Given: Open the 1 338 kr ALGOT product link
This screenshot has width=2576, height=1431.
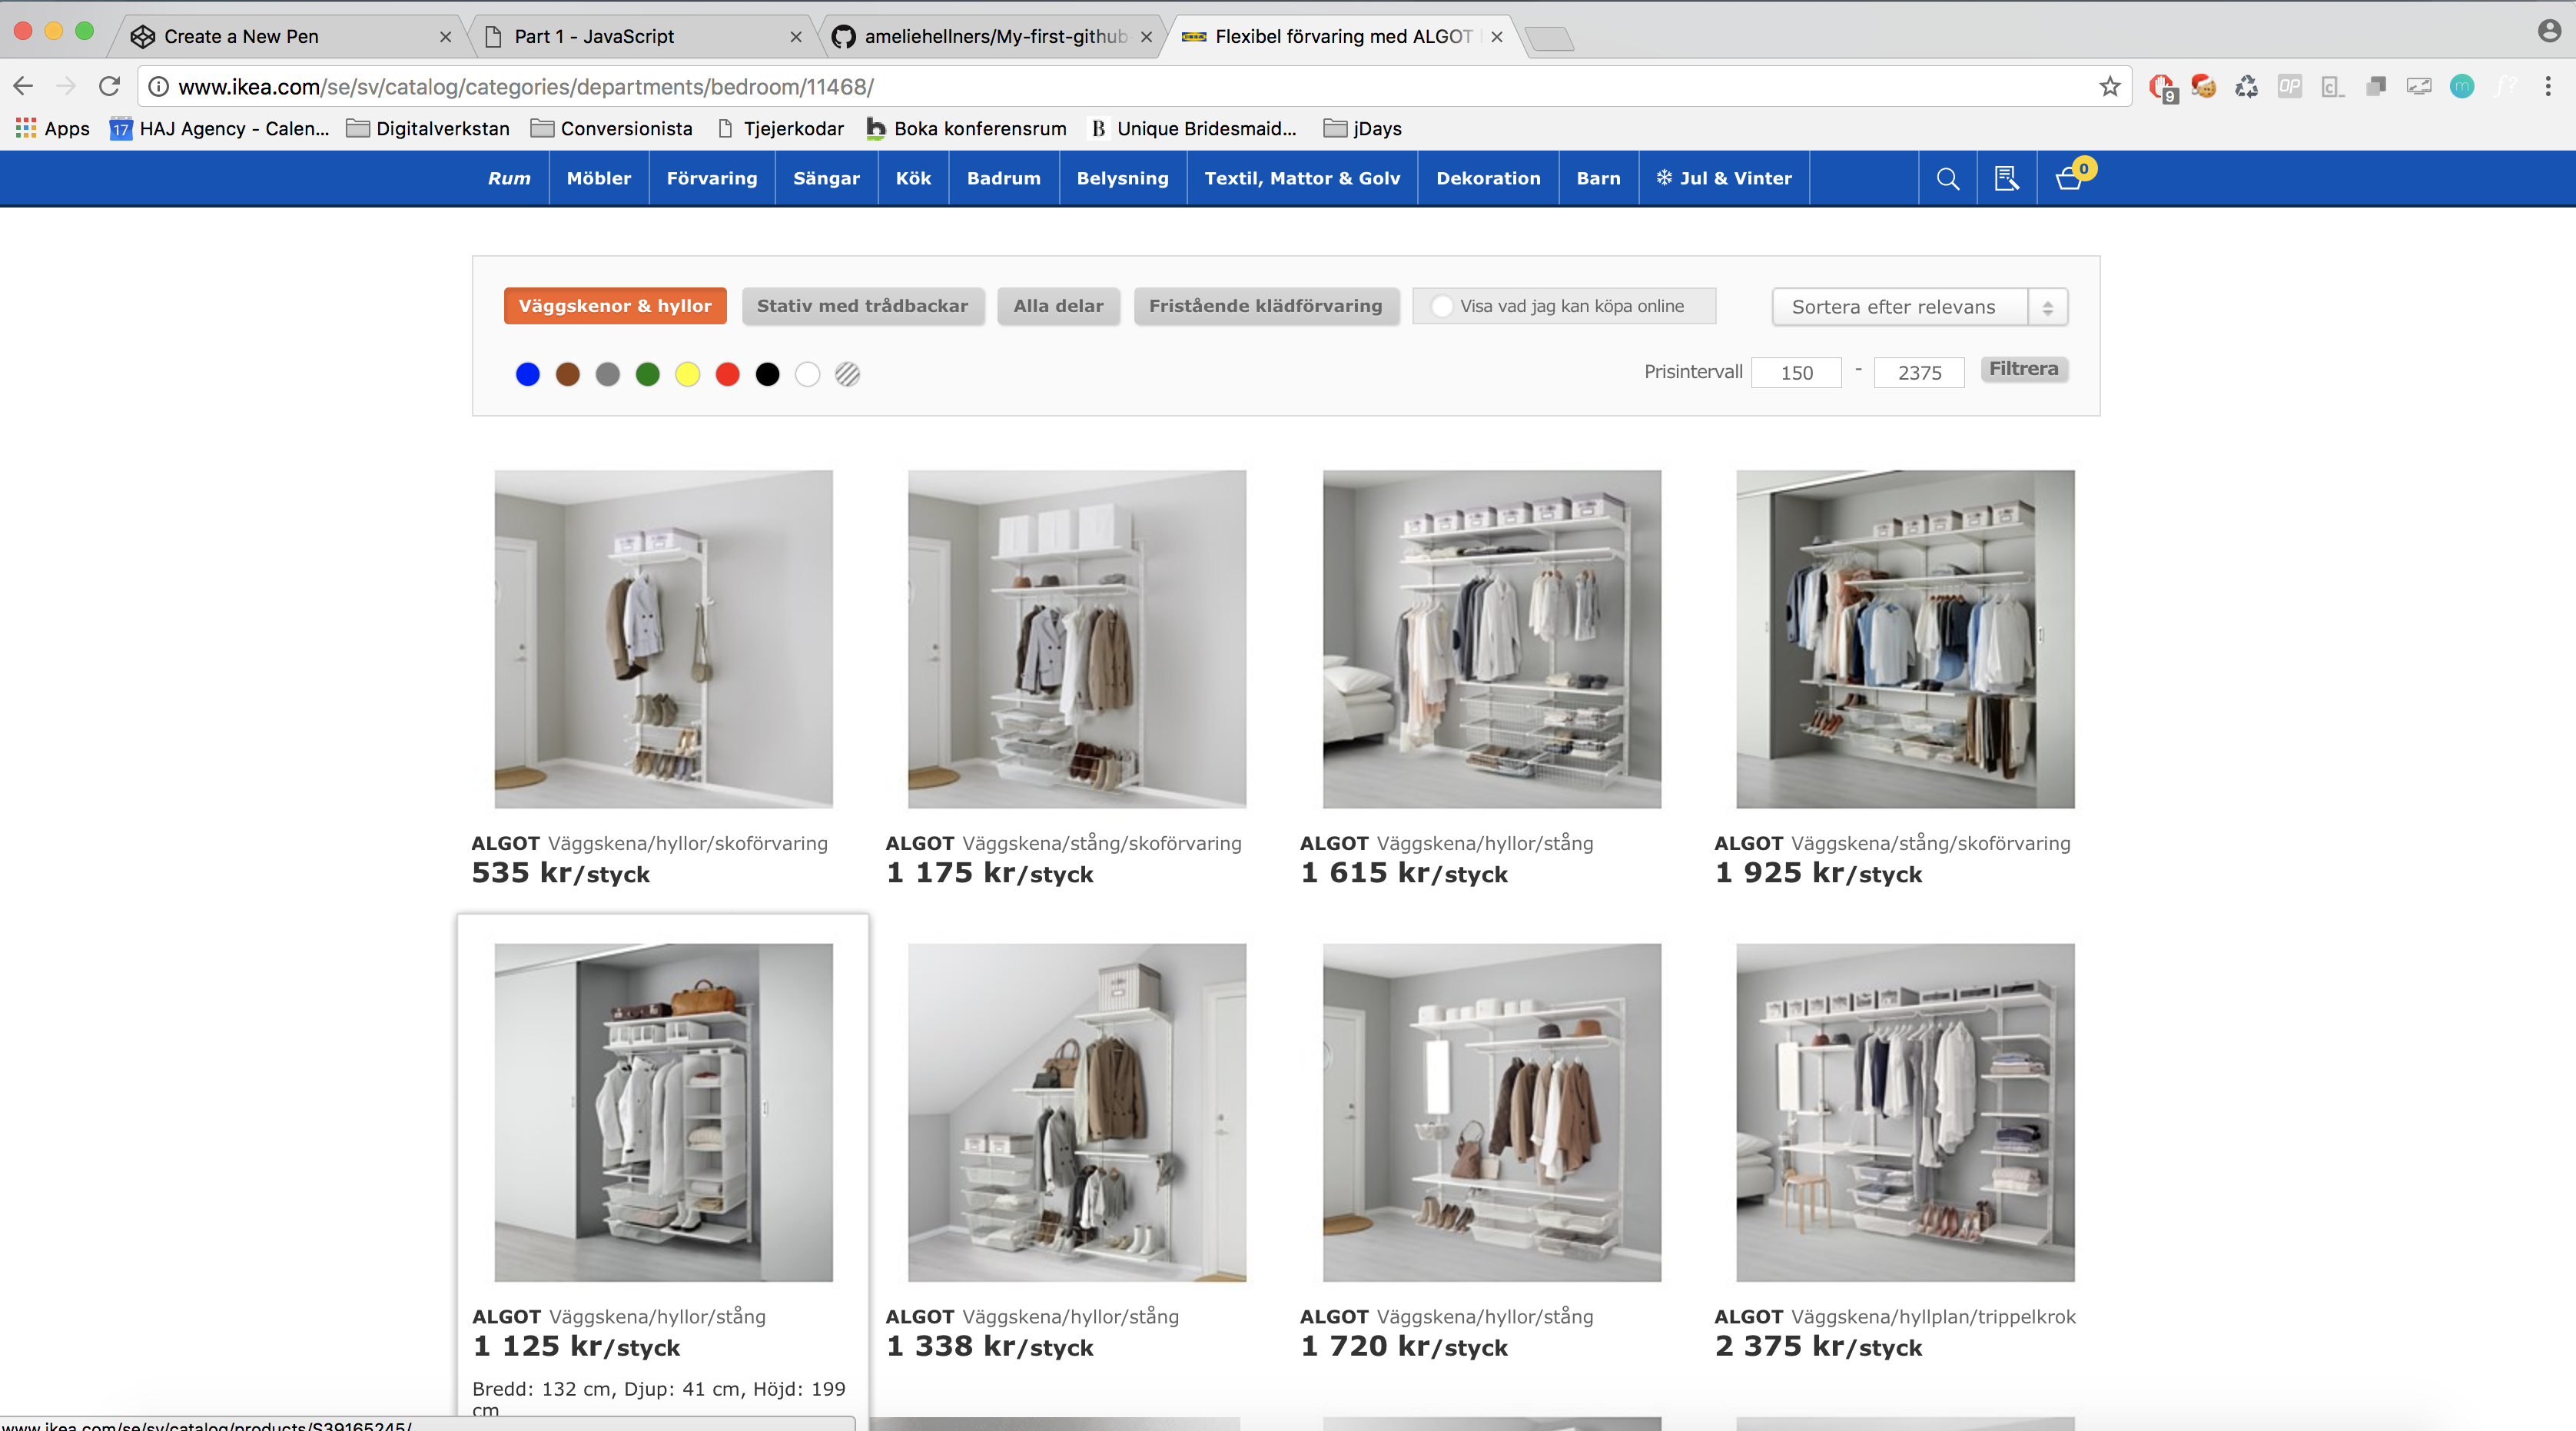Looking at the screenshot, I should [x=1032, y=1317].
